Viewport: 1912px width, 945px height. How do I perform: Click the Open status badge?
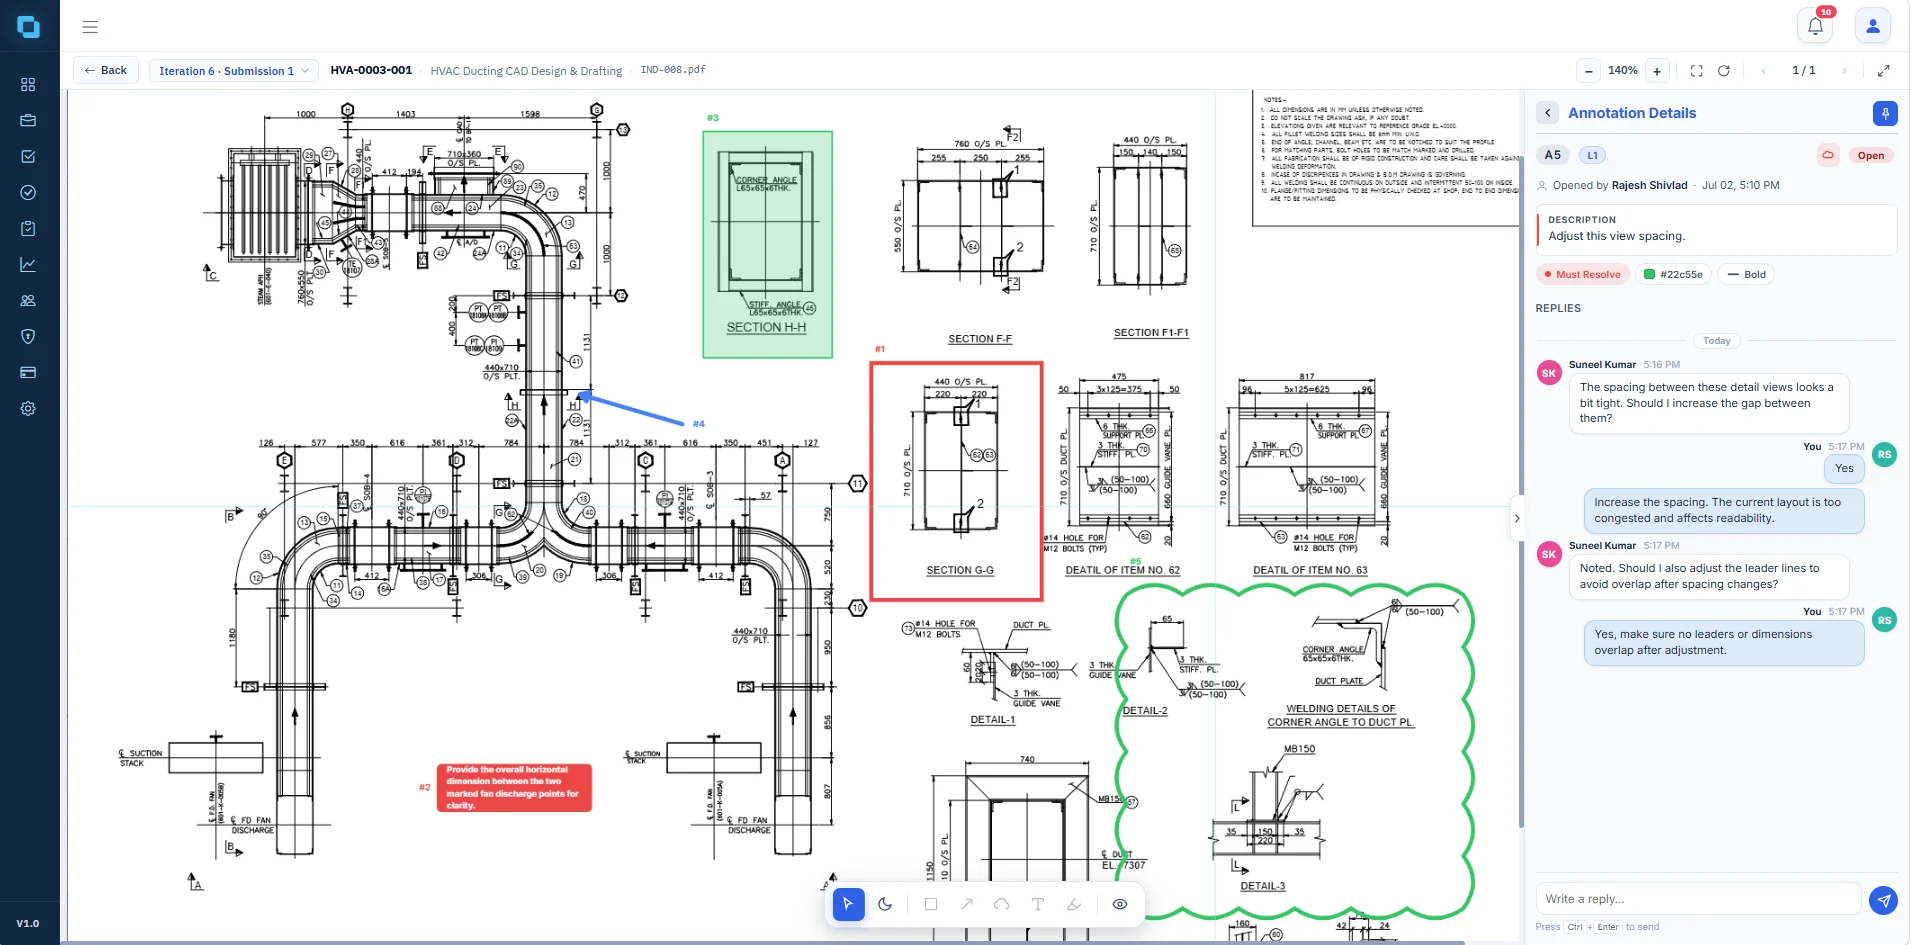tap(1871, 155)
